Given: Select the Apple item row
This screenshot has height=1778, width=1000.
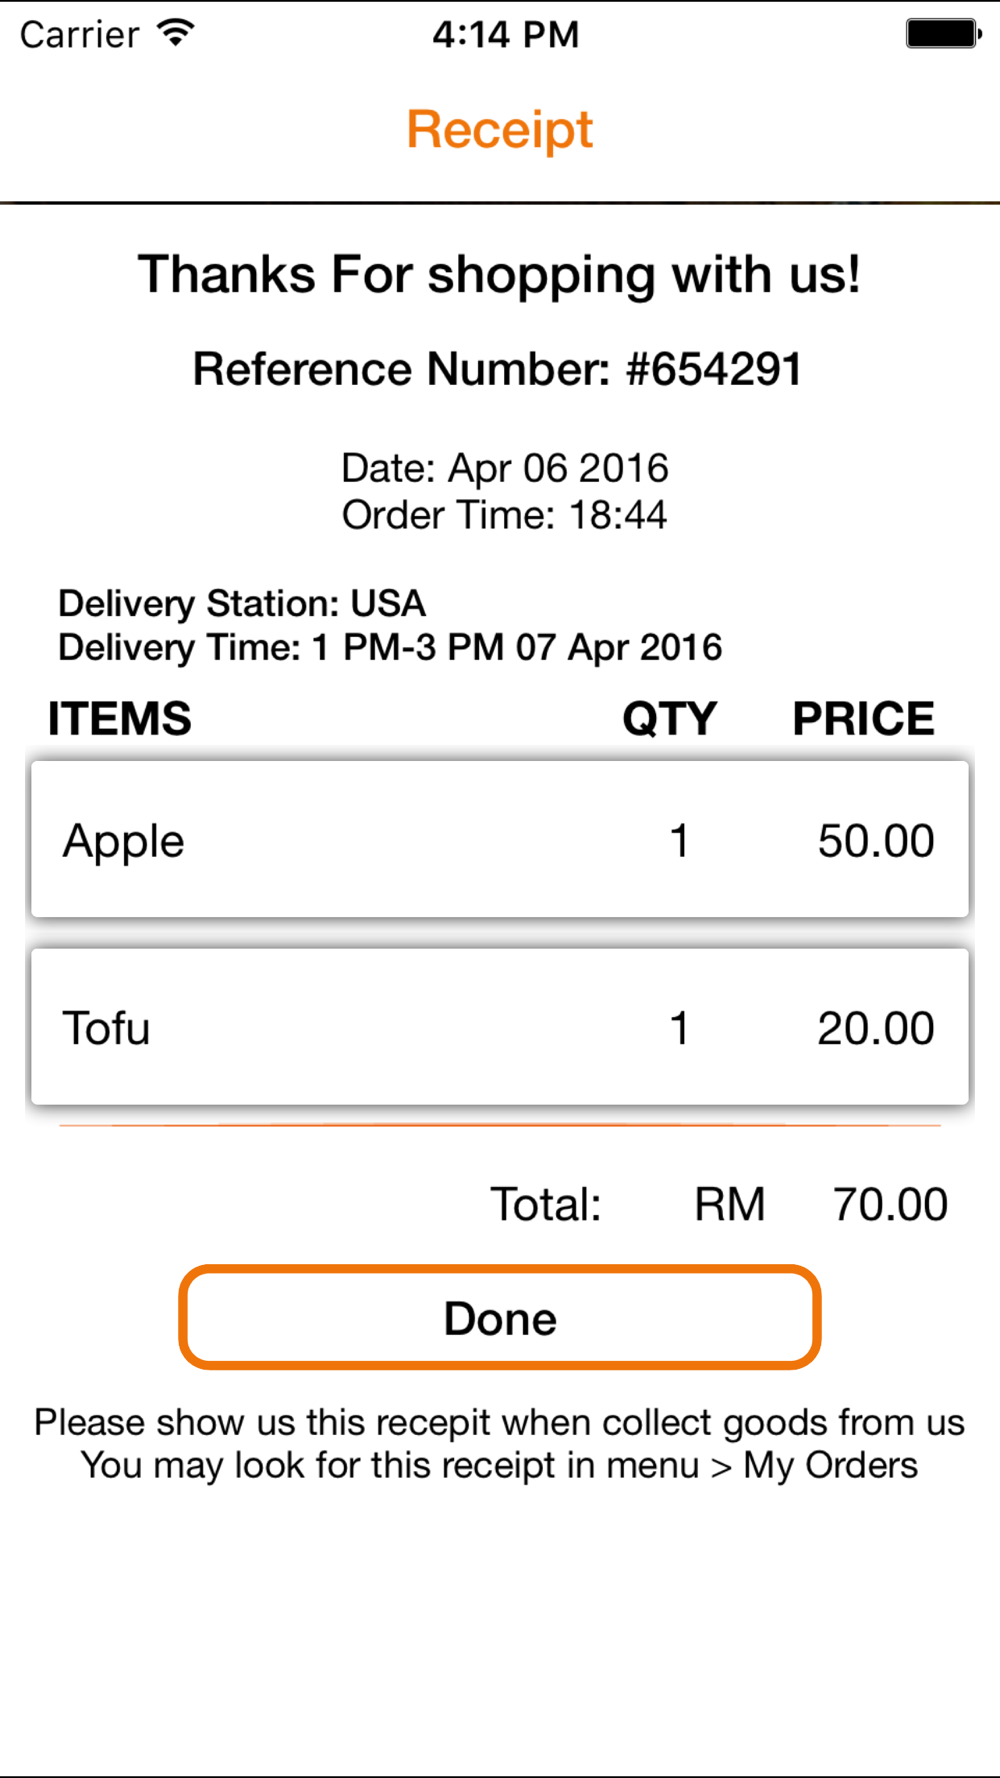Looking at the screenshot, I should (x=500, y=839).
